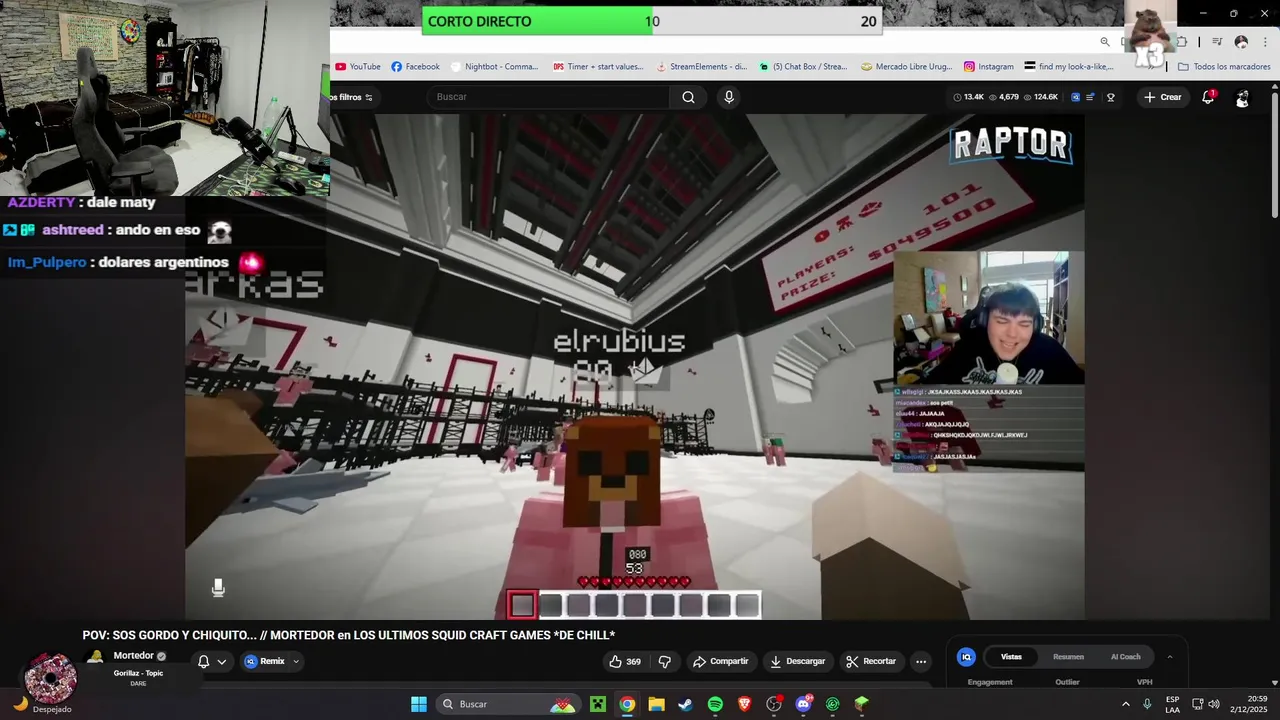Viewport: 1280px width, 720px height.
Task: Select the AI Coach tab
Action: point(1125,657)
